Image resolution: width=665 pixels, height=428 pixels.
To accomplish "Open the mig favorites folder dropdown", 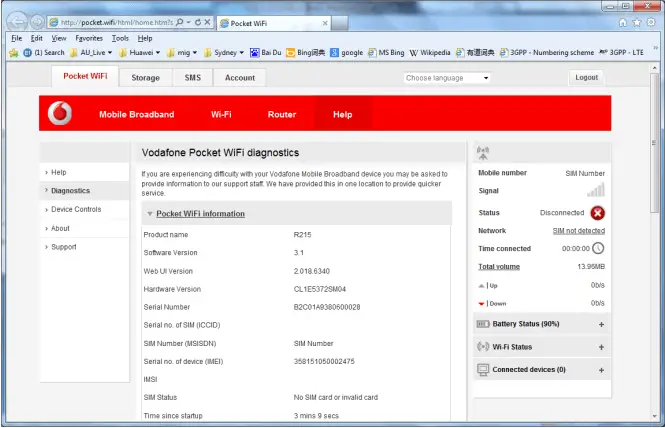I will click(182, 53).
